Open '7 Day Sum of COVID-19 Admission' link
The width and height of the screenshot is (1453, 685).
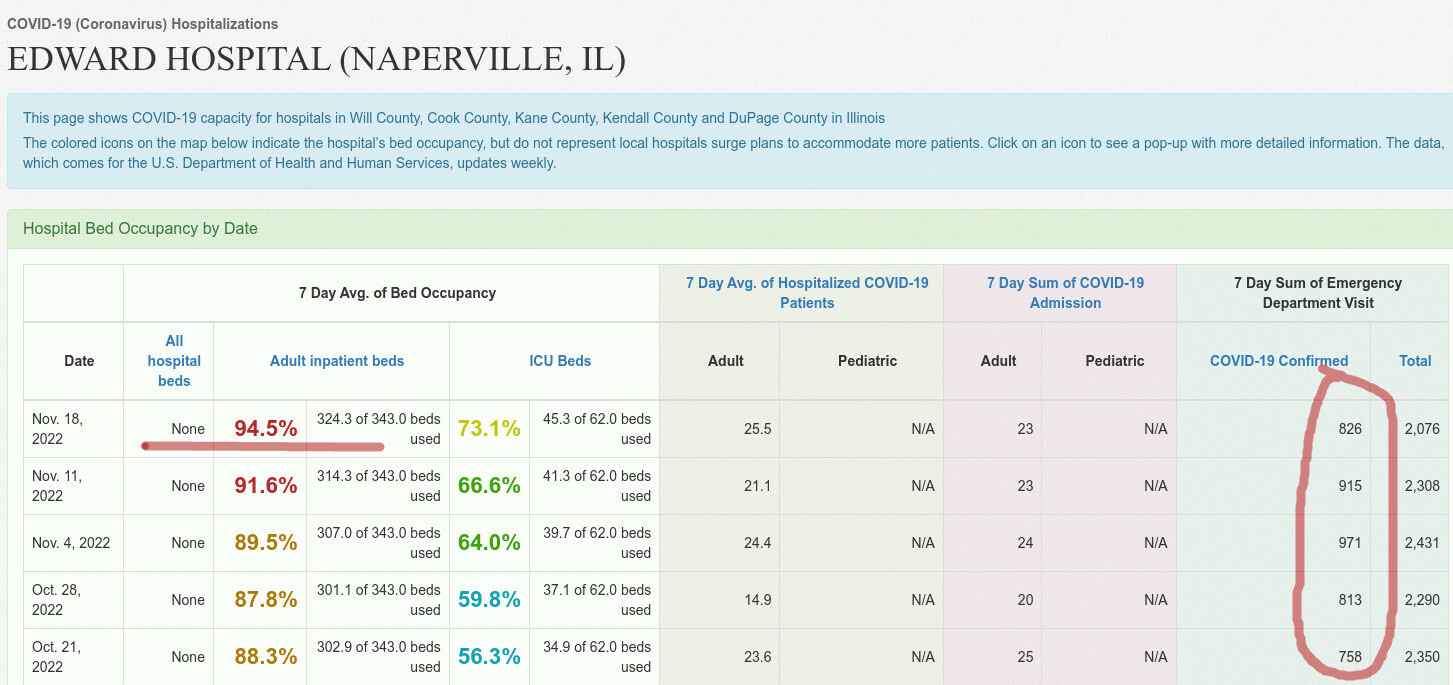[x=1066, y=293]
